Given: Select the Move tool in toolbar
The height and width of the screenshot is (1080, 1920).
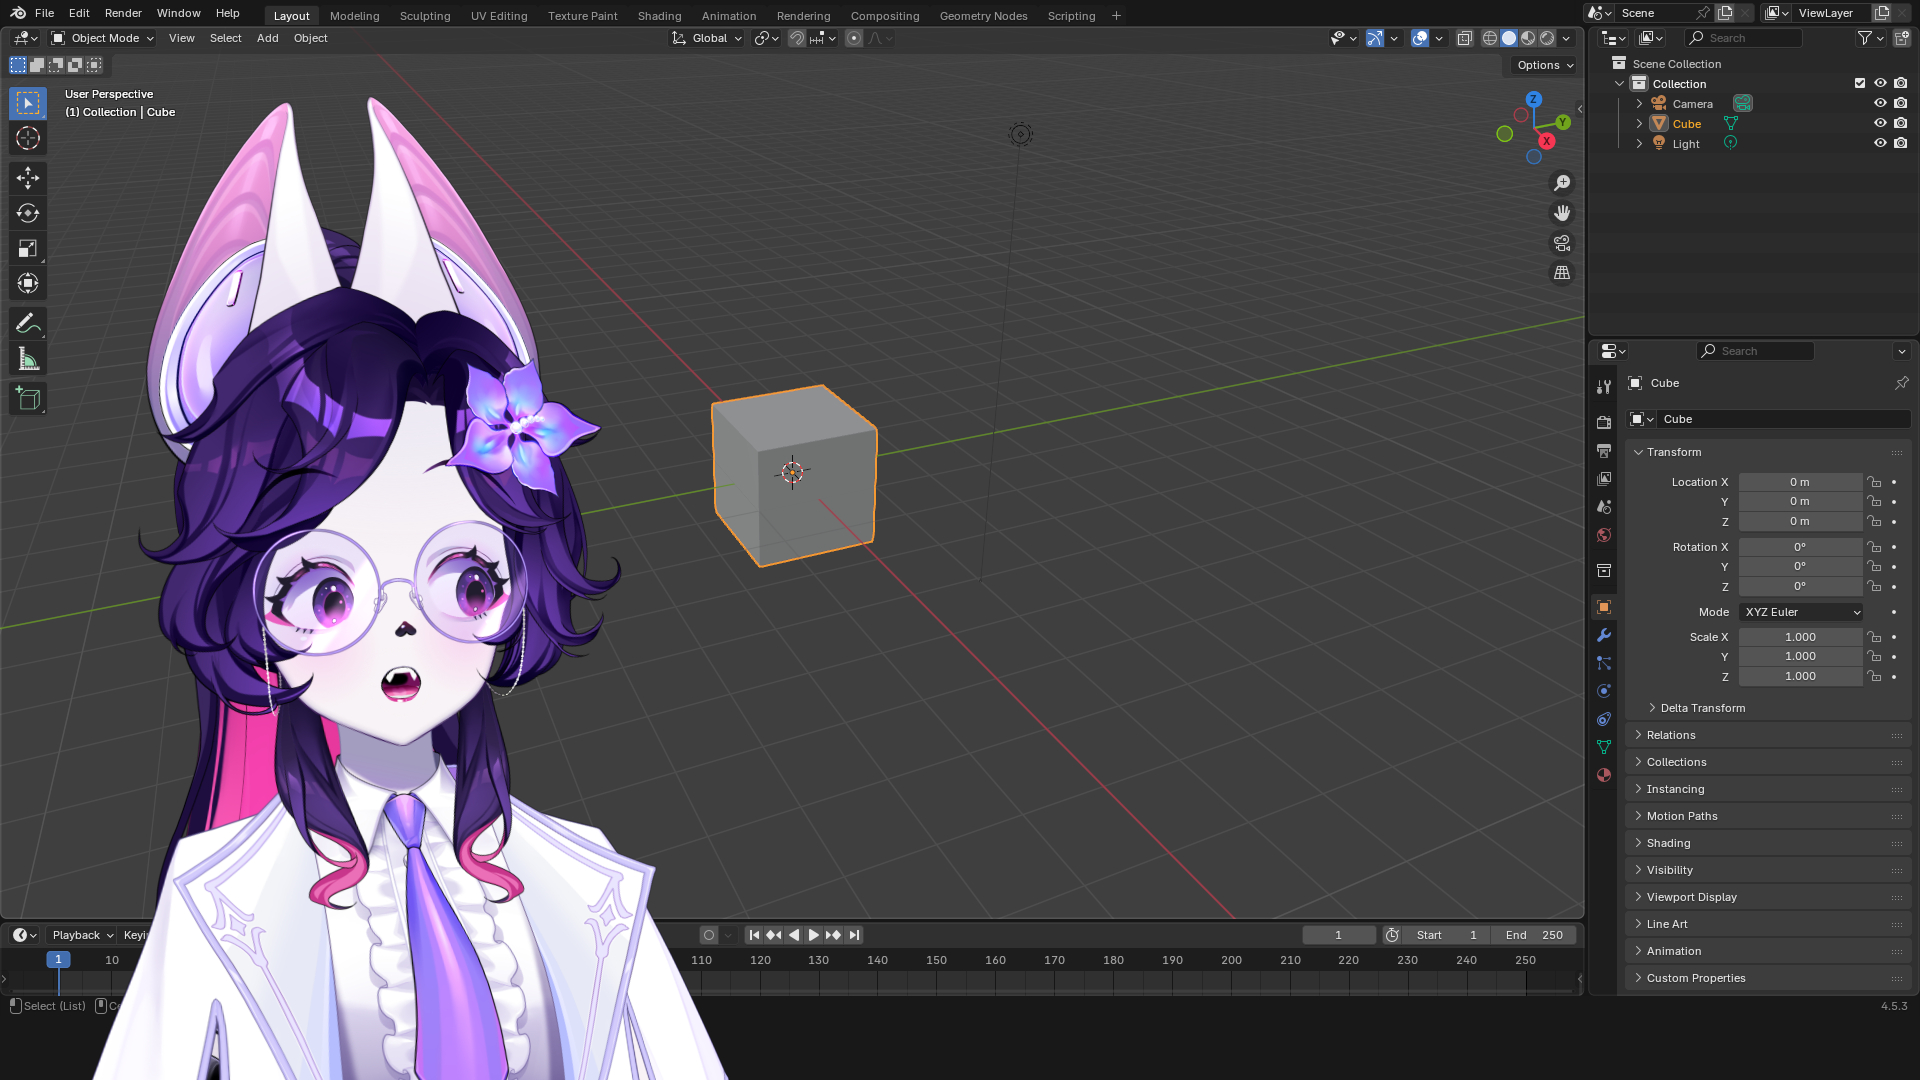Looking at the screenshot, I should click(x=28, y=178).
